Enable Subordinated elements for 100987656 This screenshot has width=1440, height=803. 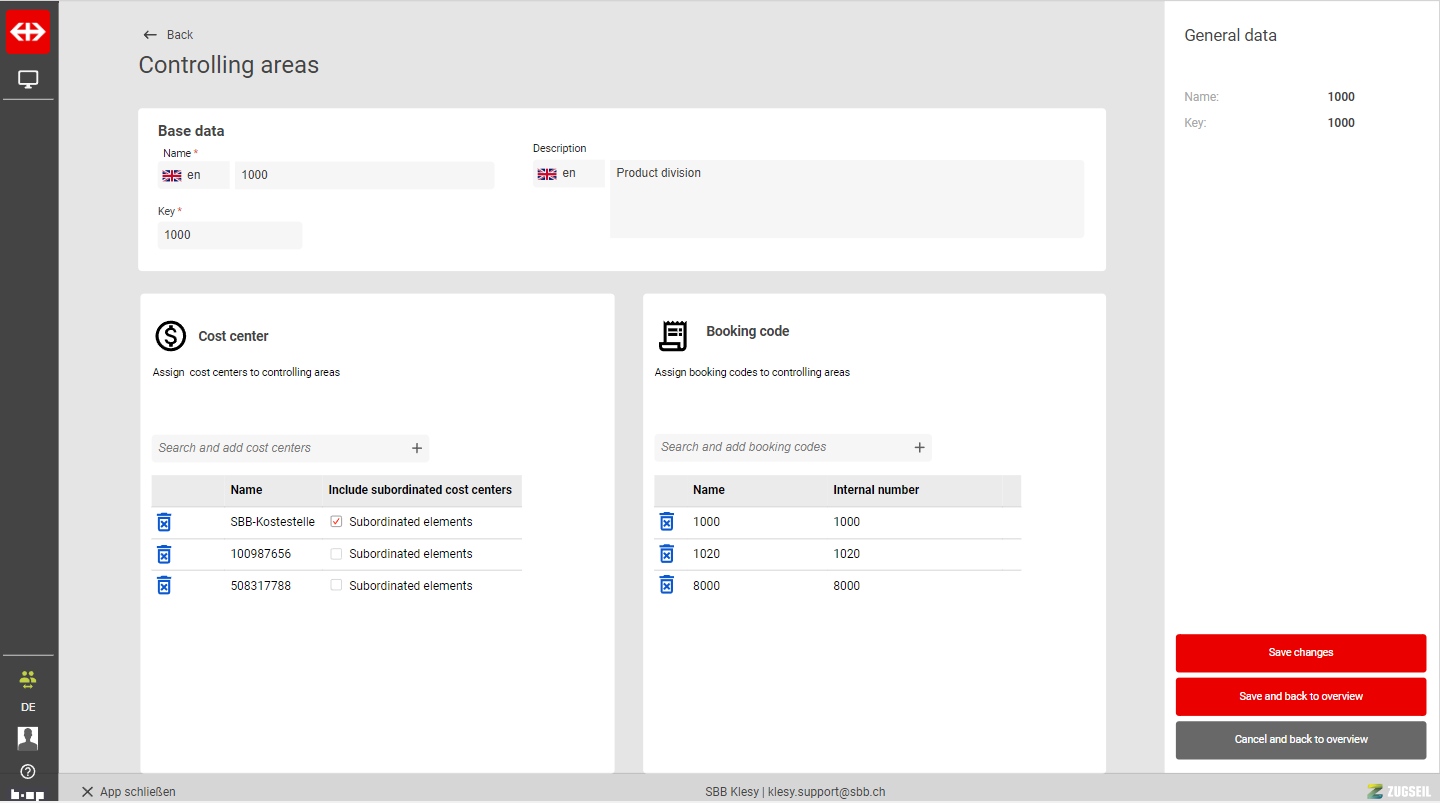tap(336, 554)
